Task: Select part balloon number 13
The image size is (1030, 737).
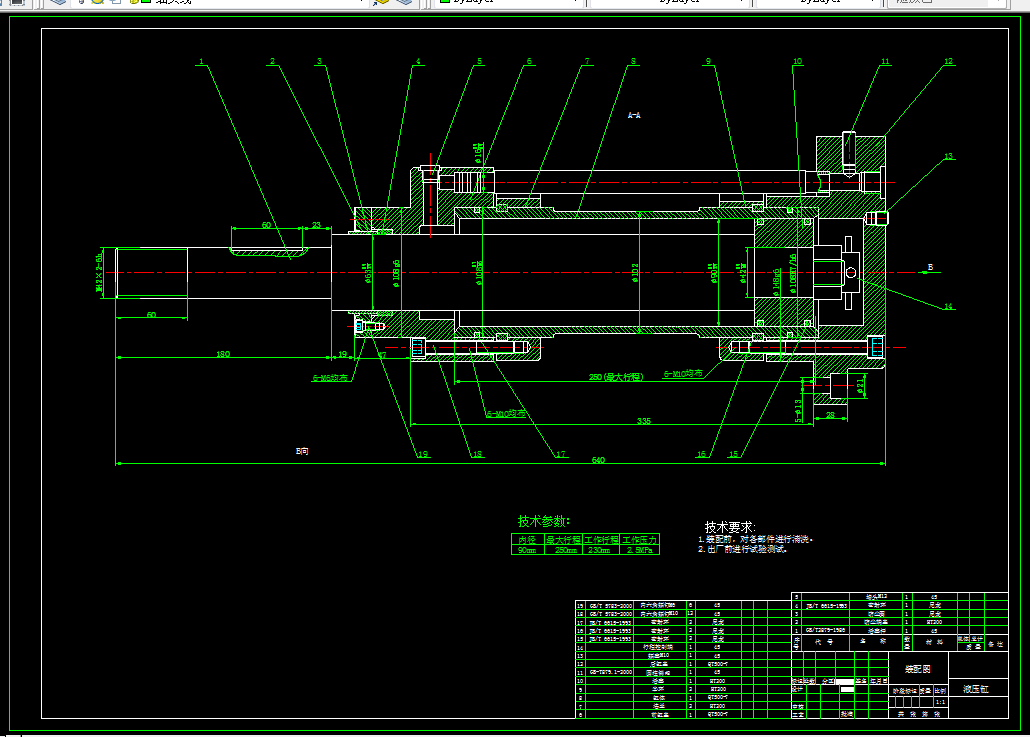Action: pyautogui.click(x=949, y=157)
